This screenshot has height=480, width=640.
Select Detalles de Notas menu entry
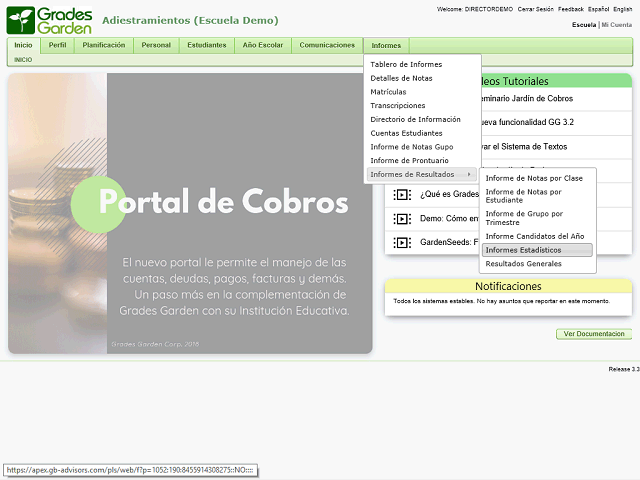(x=422, y=78)
